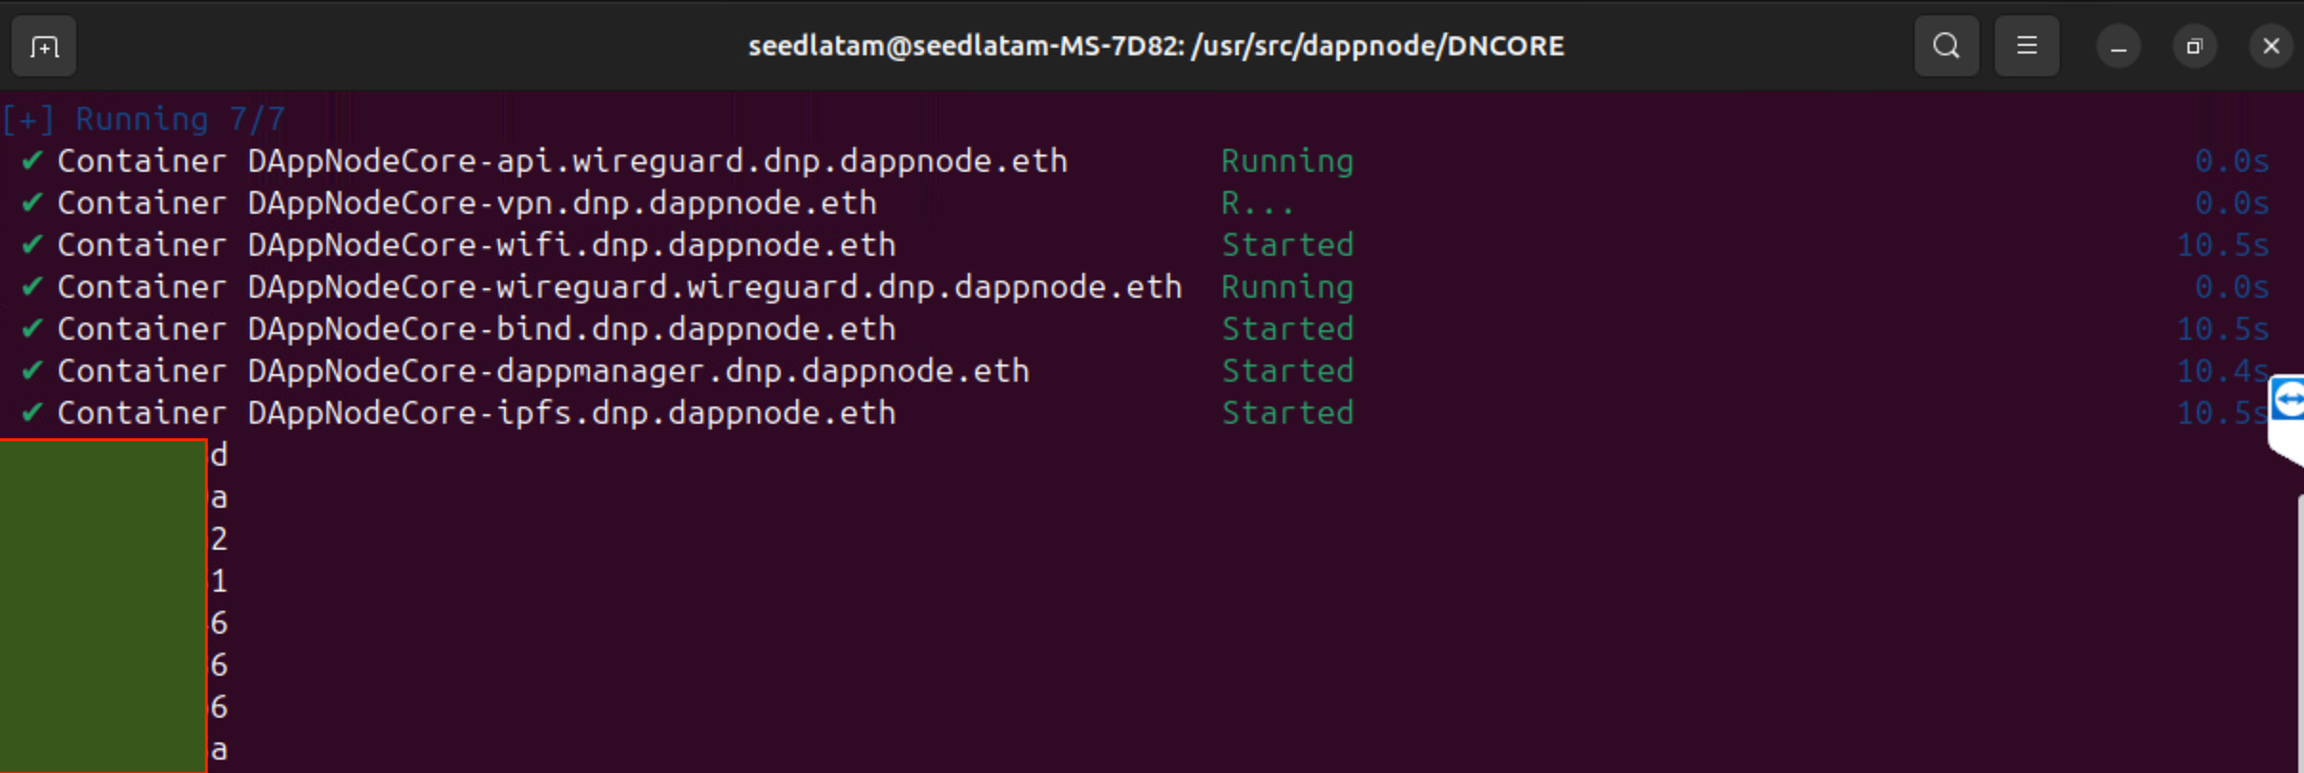Click the 10.4s timing value
Image resolution: width=2304 pixels, height=773 pixels.
[x=2221, y=371]
